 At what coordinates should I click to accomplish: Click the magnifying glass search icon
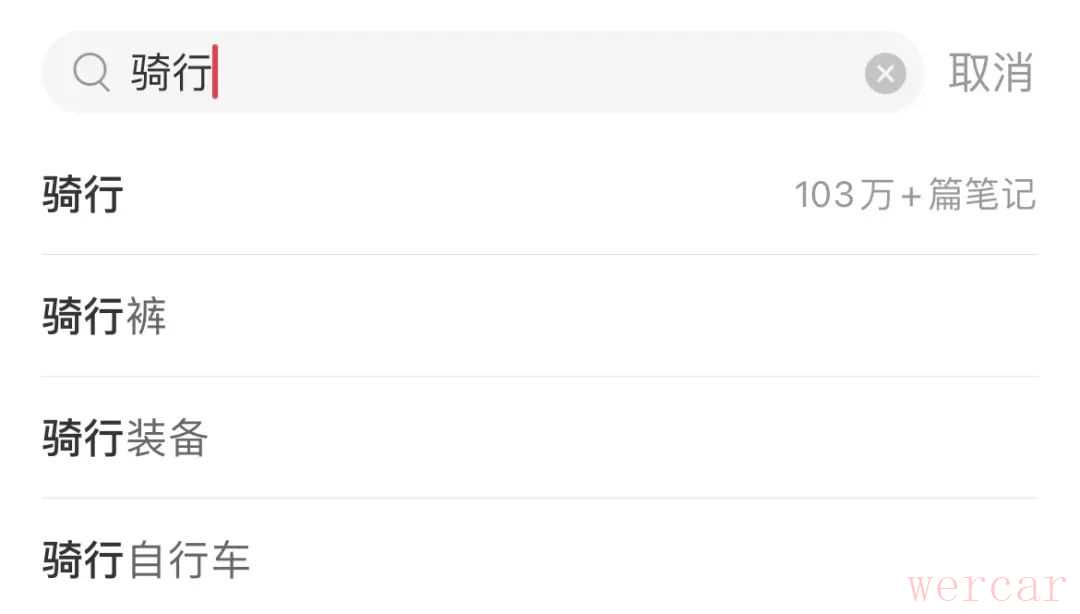pos(91,73)
